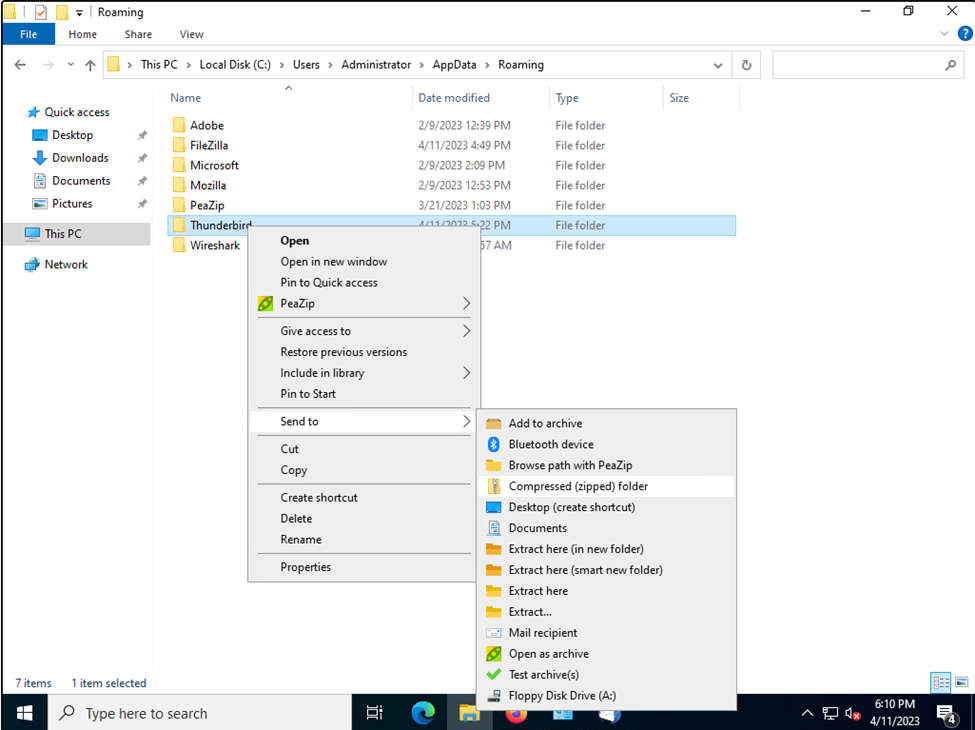This screenshot has height=730, width=975.
Task: Click Local Disk (C:) in breadcrumb
Action: (x=235, y=65)
